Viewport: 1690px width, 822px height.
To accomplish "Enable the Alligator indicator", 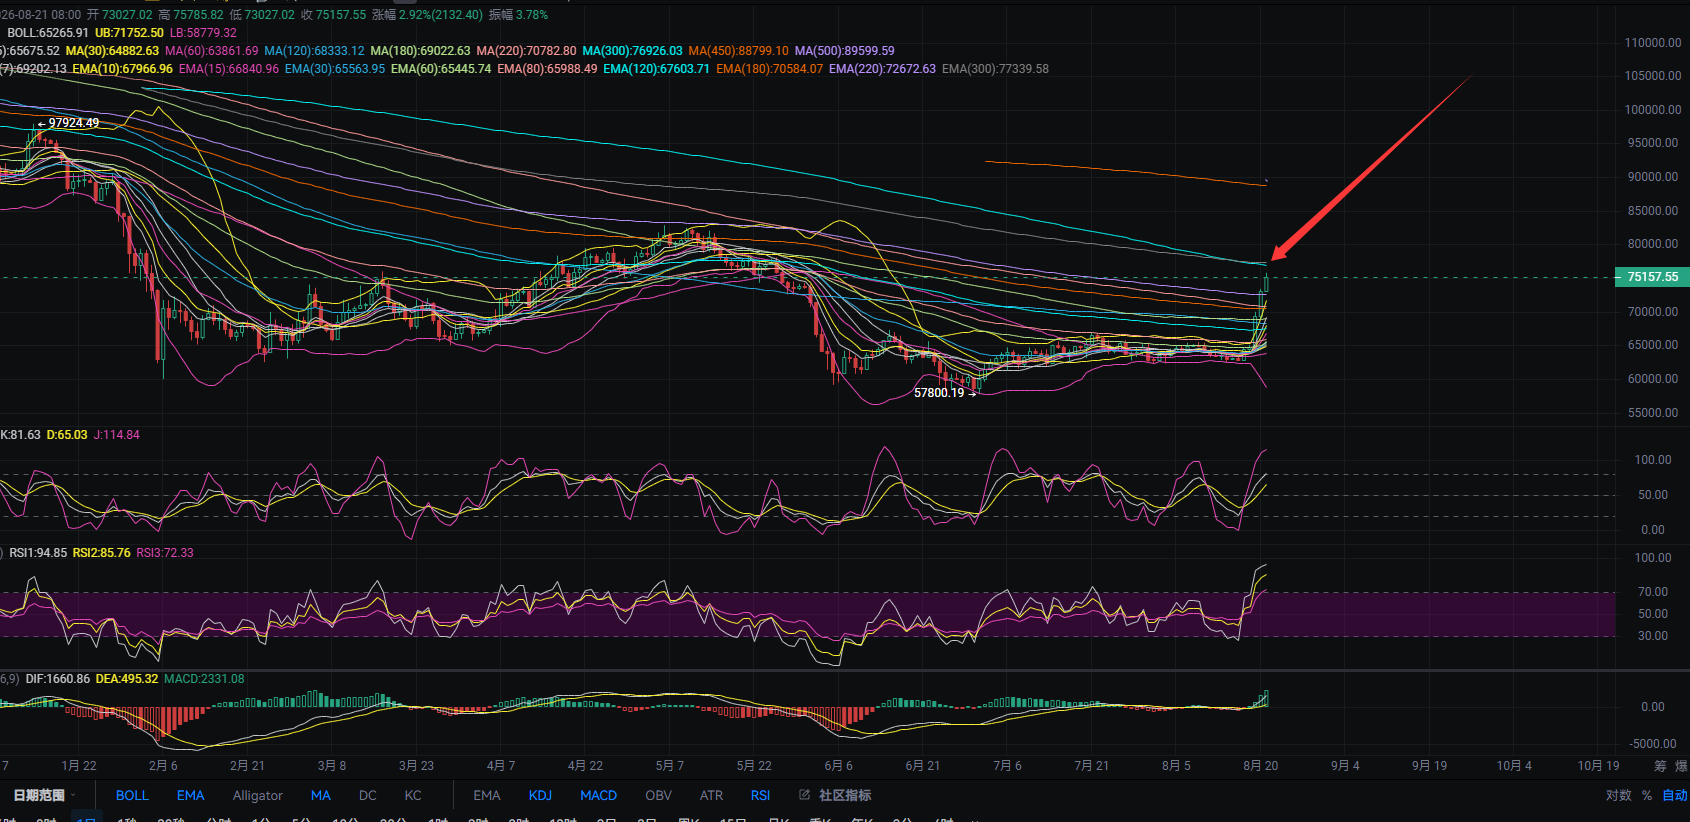I will tap(258, 795).
